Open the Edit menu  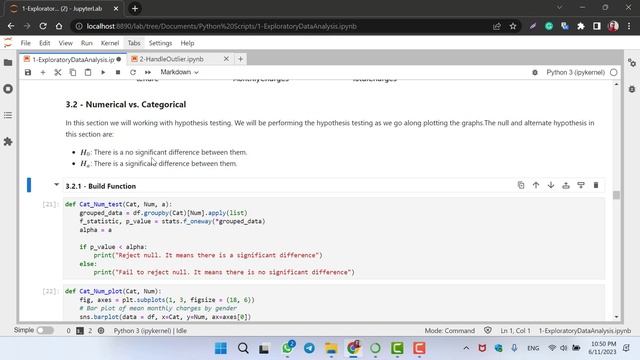click(44, 43)
